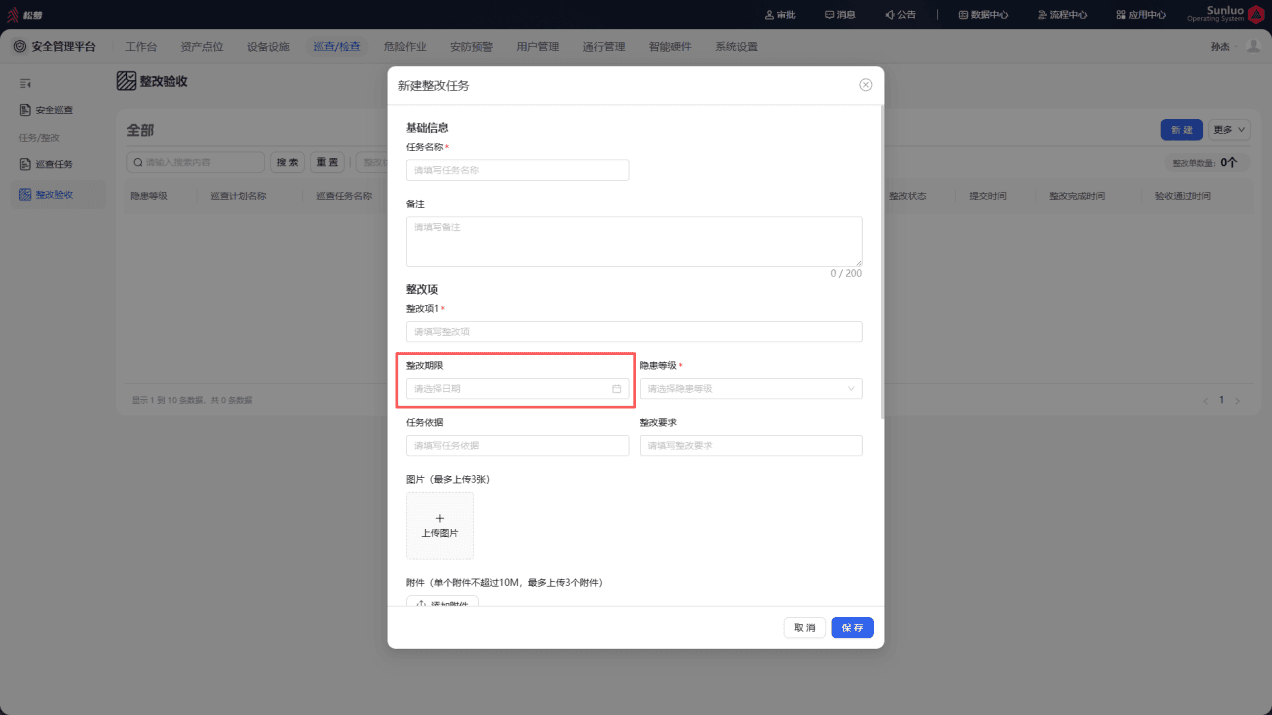Screen dimensions: 1272x715
Task: Select 巡查任务 in the left sidebar
Action: tap(54, 164)
